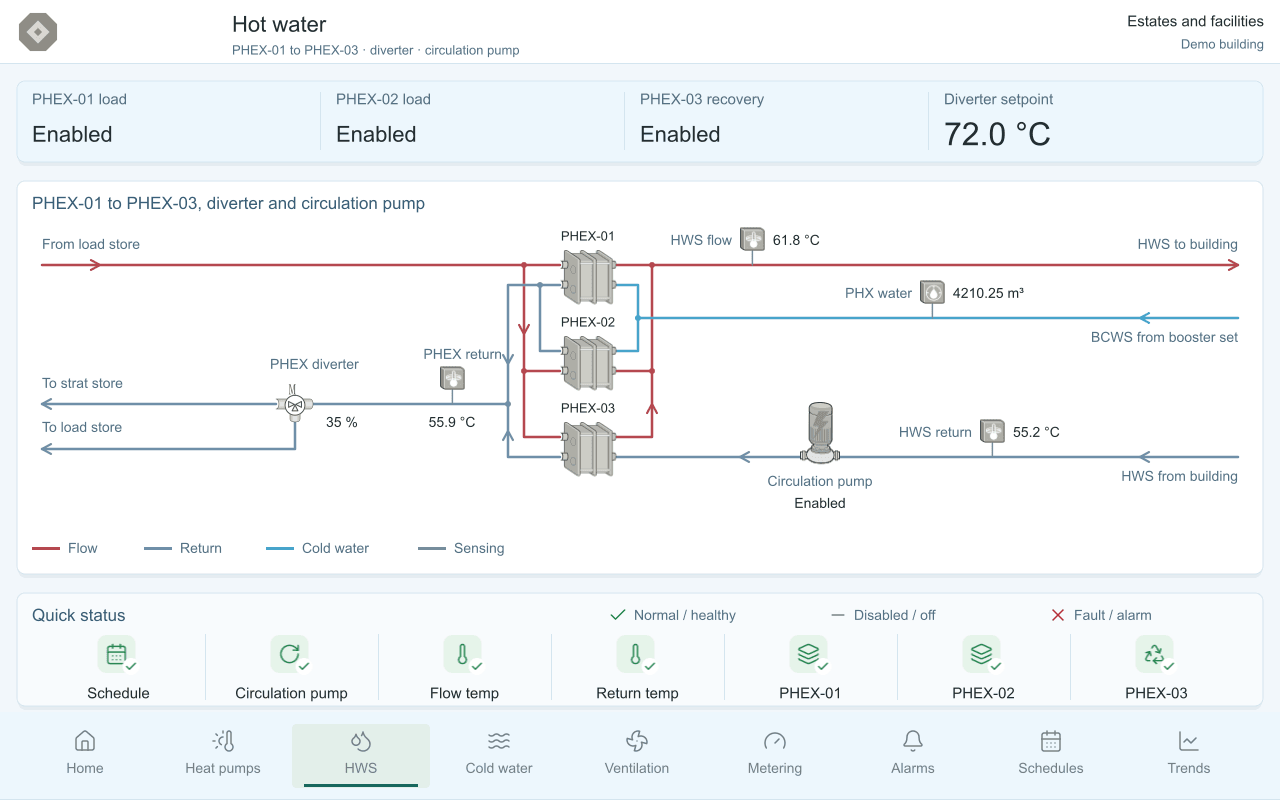Open the Alarms tab
The height and width of the screenshot is (800, 1280).
913,754
